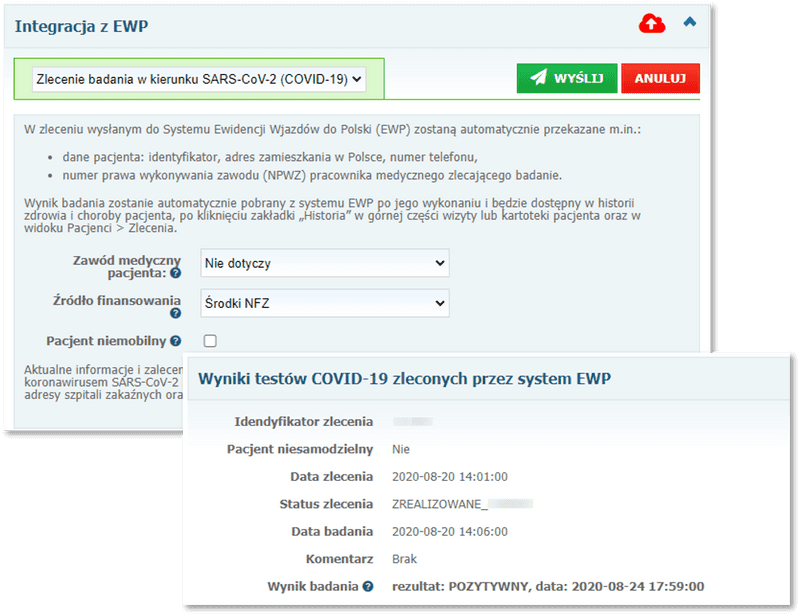Viewport: 800px width, 615px height.
Task: Click the Wyniki testów COVID-19 heading
Action: (404, 379)
